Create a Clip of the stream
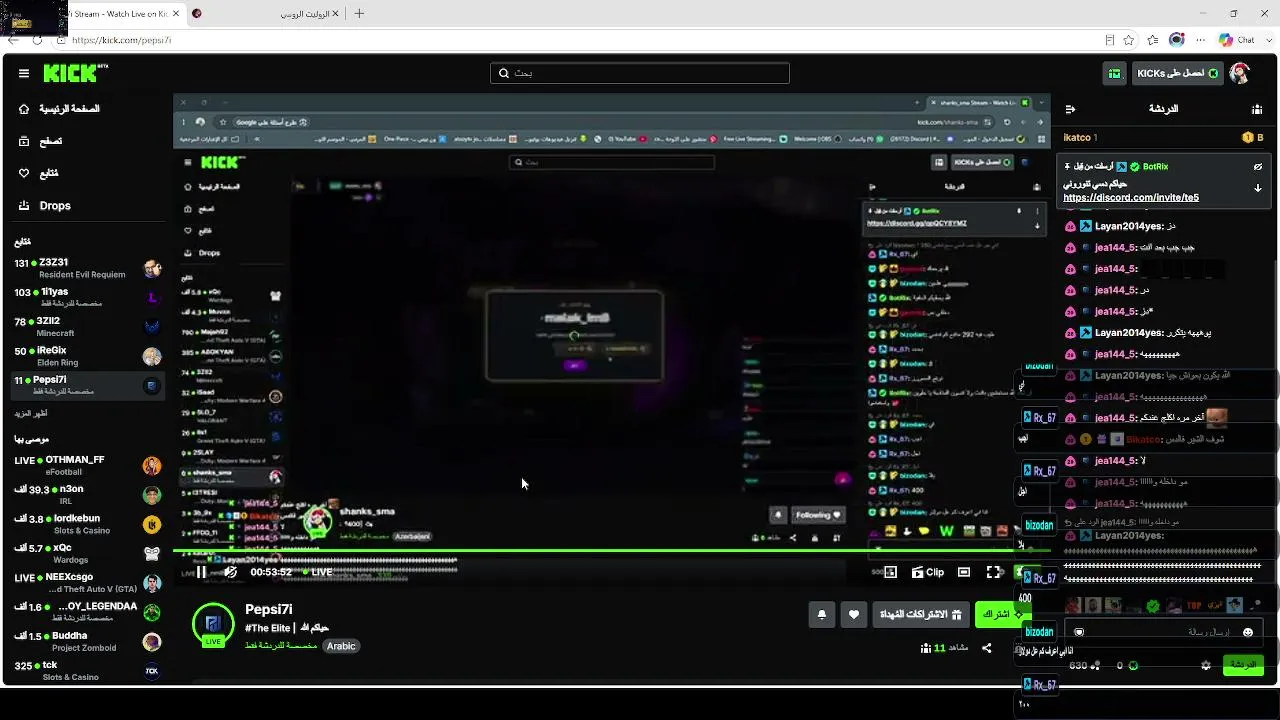Screen dimensions: 1280x720 [x=927, y=572]
